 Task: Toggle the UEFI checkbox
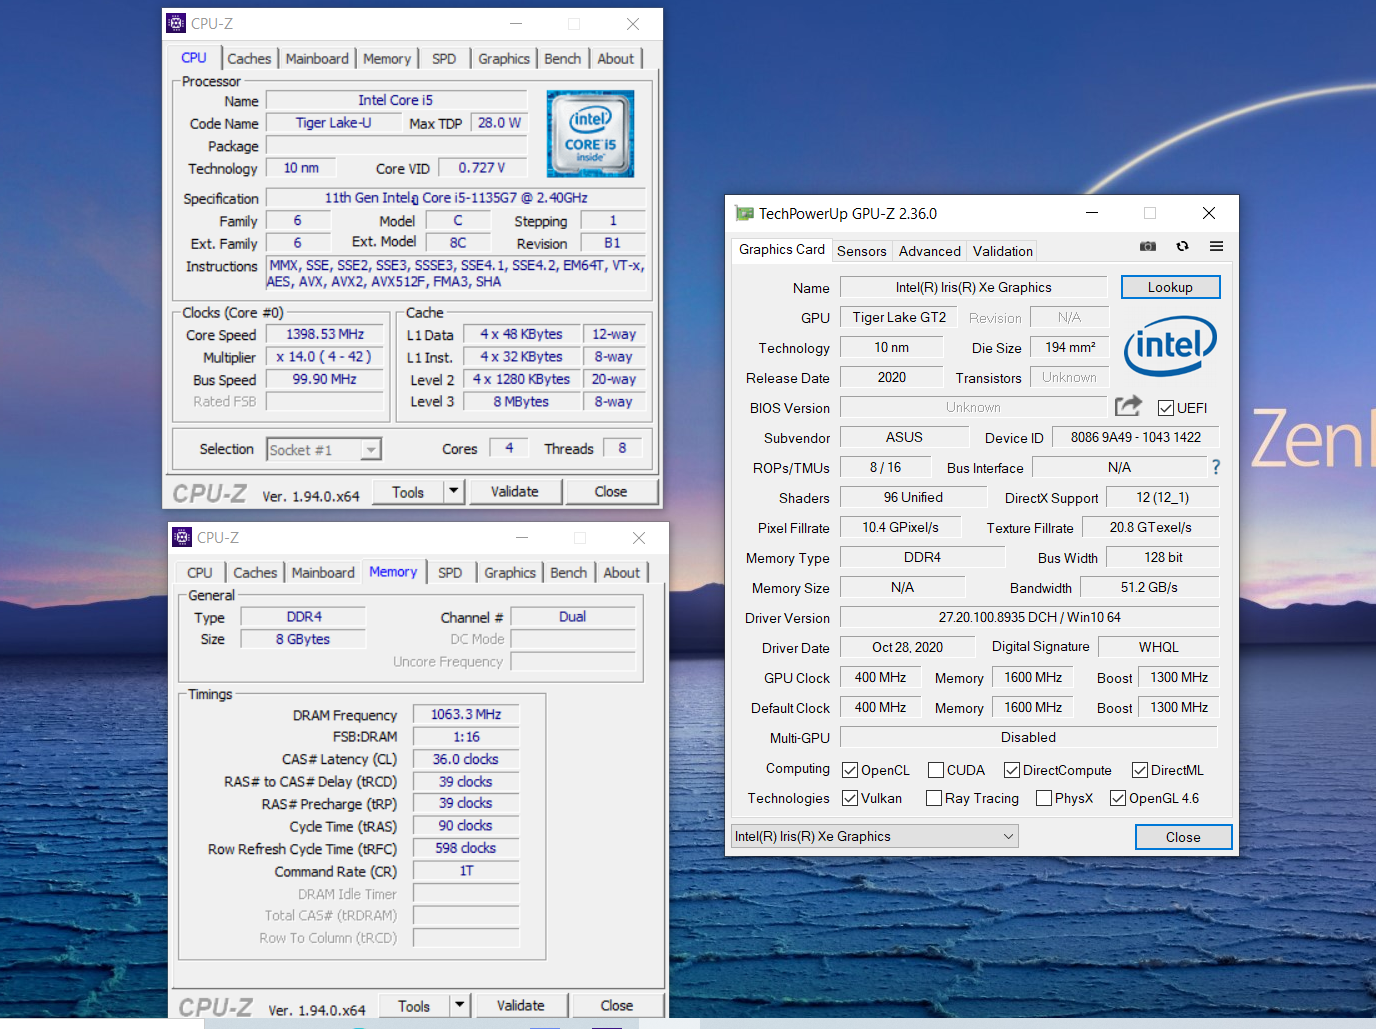point(1166,408)
